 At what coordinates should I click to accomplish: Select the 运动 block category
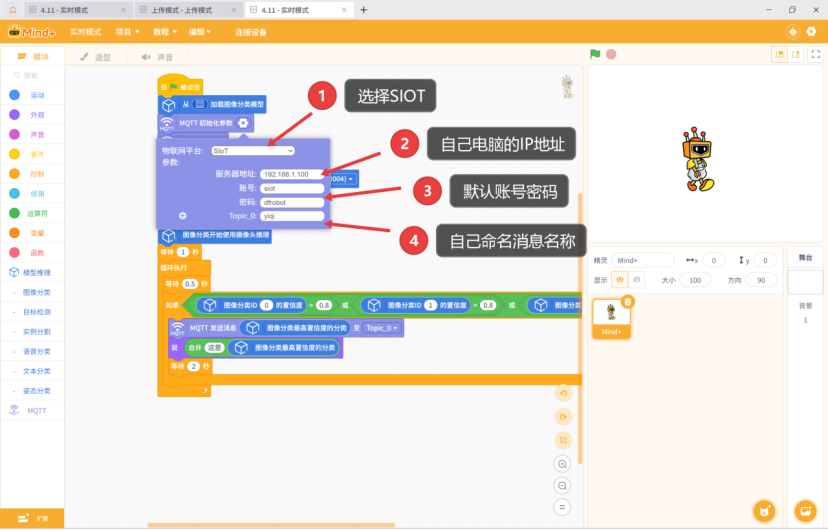click(37, 95)
